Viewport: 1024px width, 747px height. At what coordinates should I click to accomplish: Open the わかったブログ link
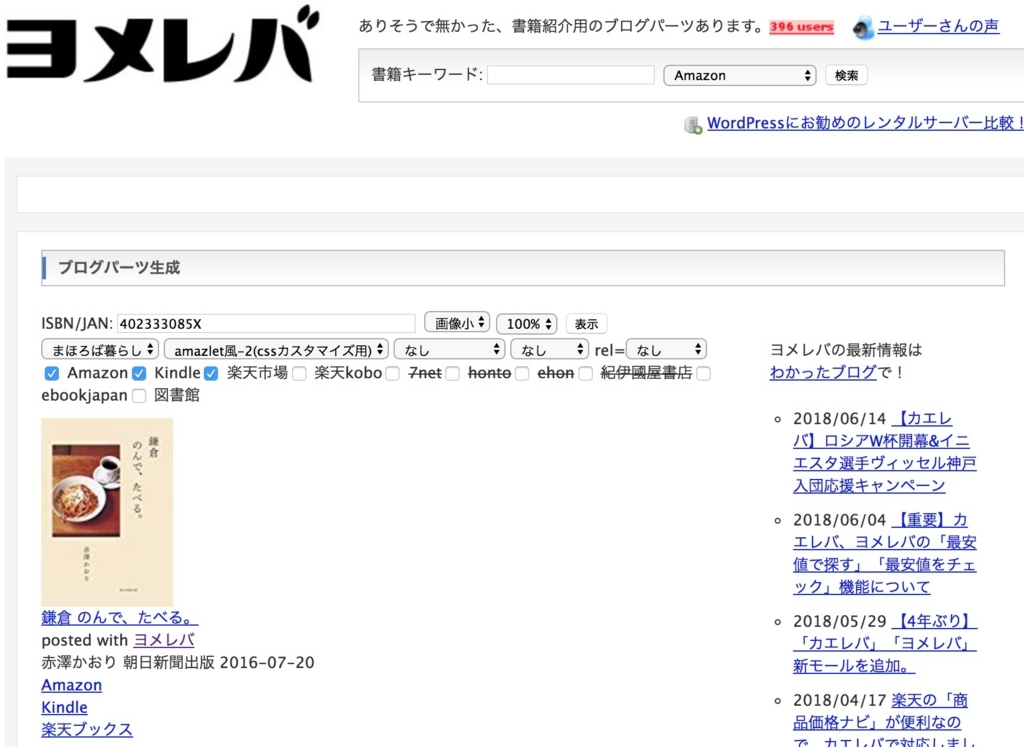point(823,372)
